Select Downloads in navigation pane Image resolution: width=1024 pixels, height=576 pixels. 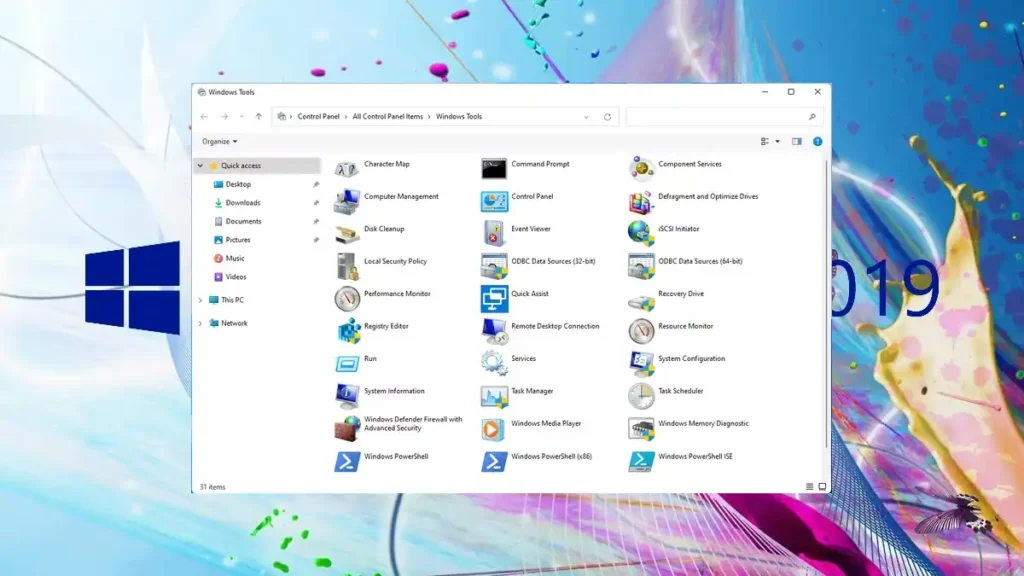point(242,202)
